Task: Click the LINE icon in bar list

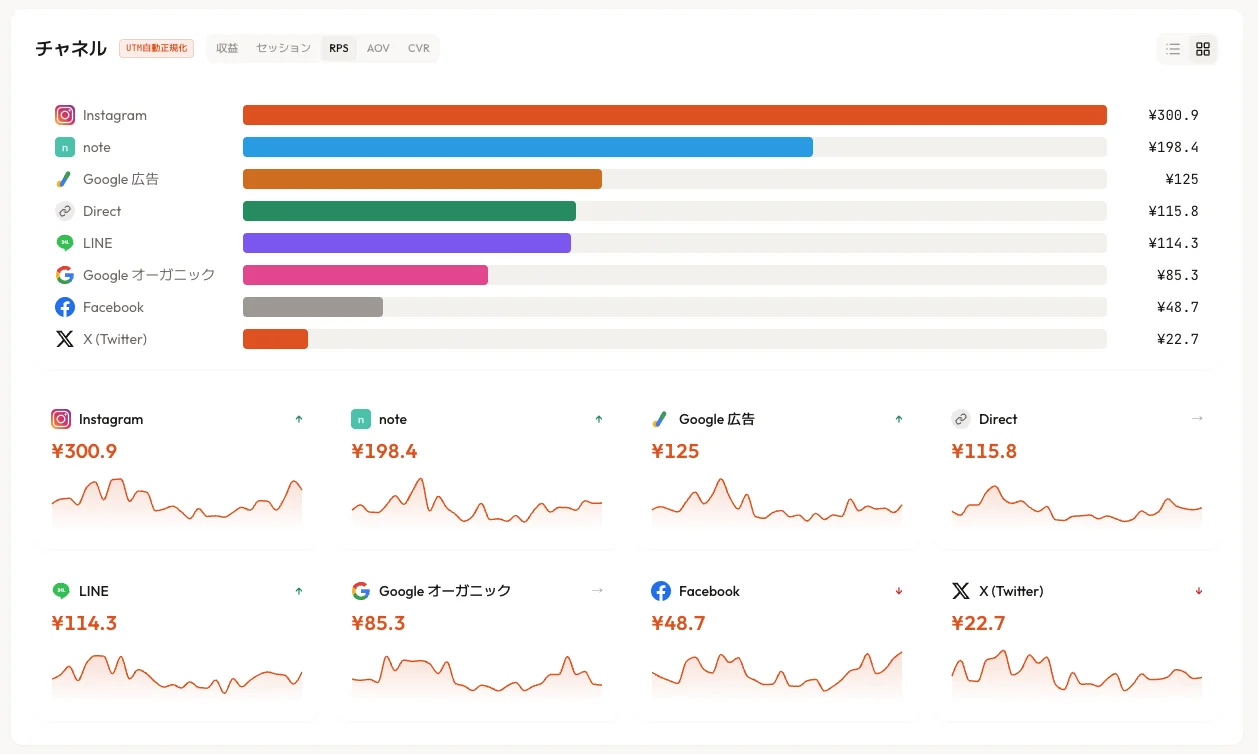Action: click(x=65, y=243)
